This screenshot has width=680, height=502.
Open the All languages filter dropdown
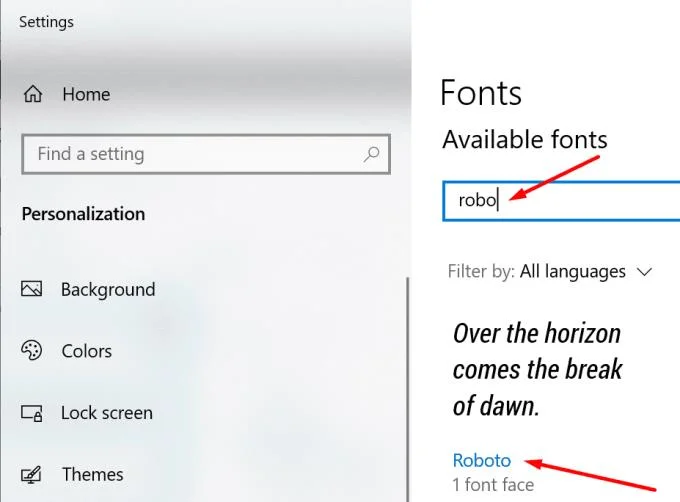coord(572,271)
